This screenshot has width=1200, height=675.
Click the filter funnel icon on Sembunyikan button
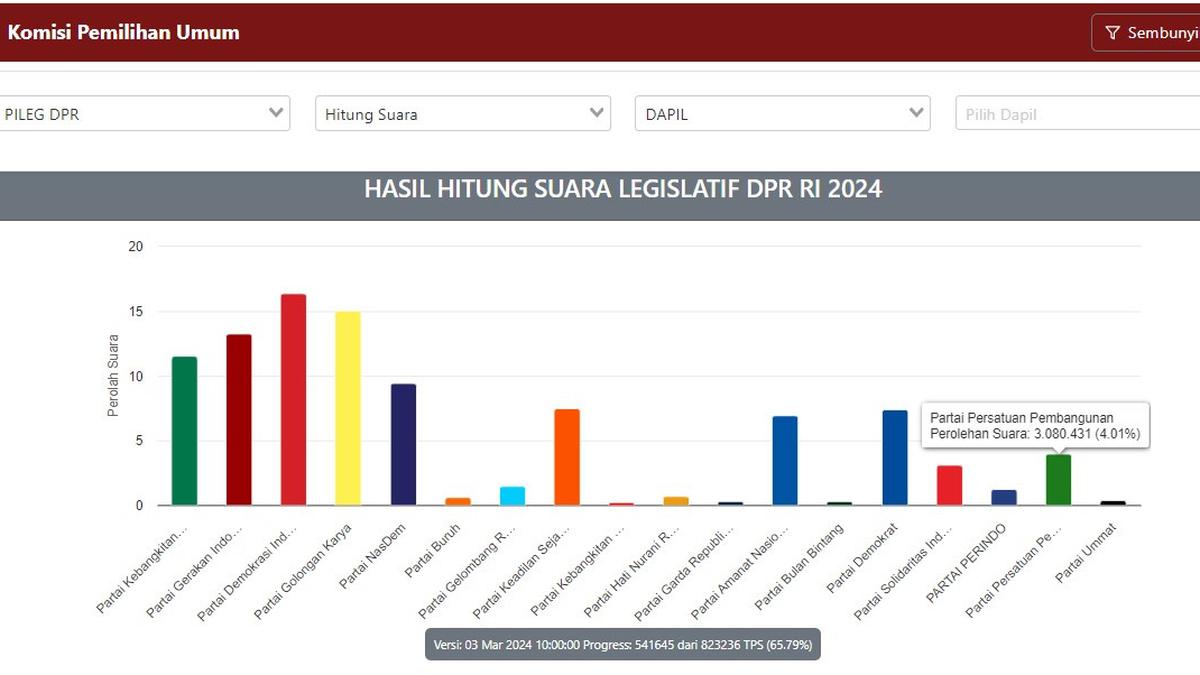point(1113,32)
